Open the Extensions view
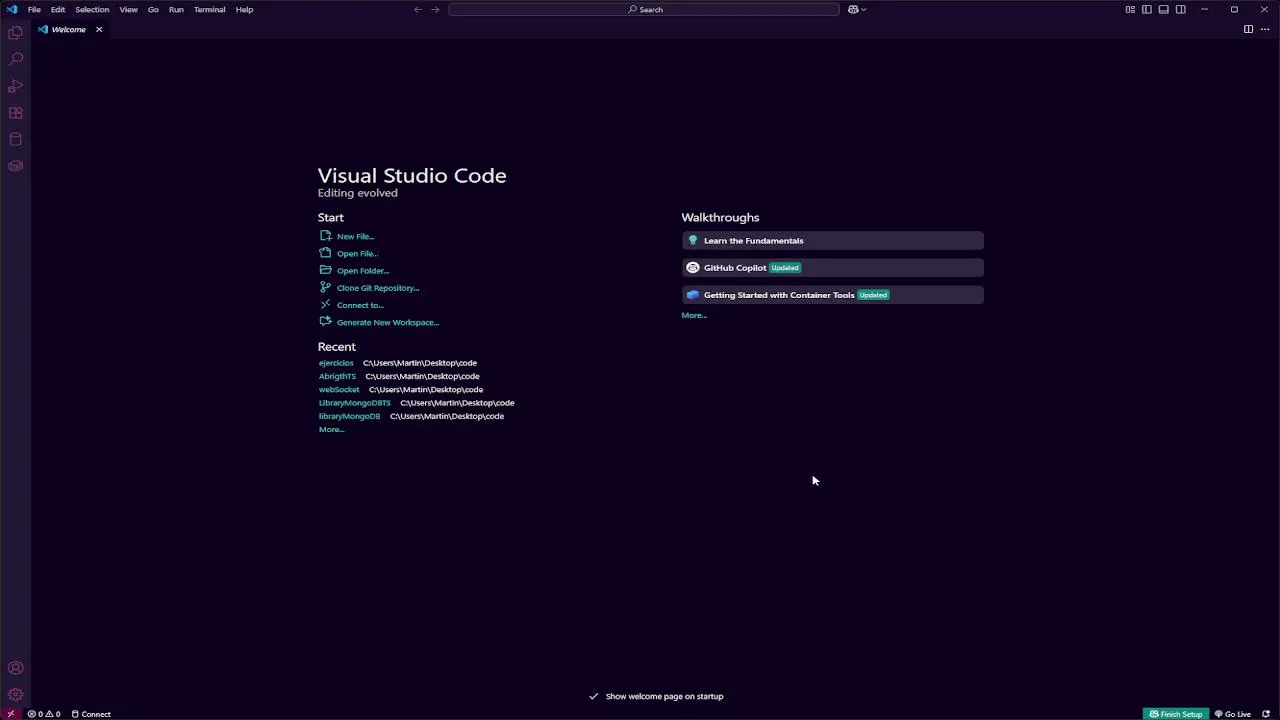The height and width of the screenshot is (720, 1280). [15, 113]
